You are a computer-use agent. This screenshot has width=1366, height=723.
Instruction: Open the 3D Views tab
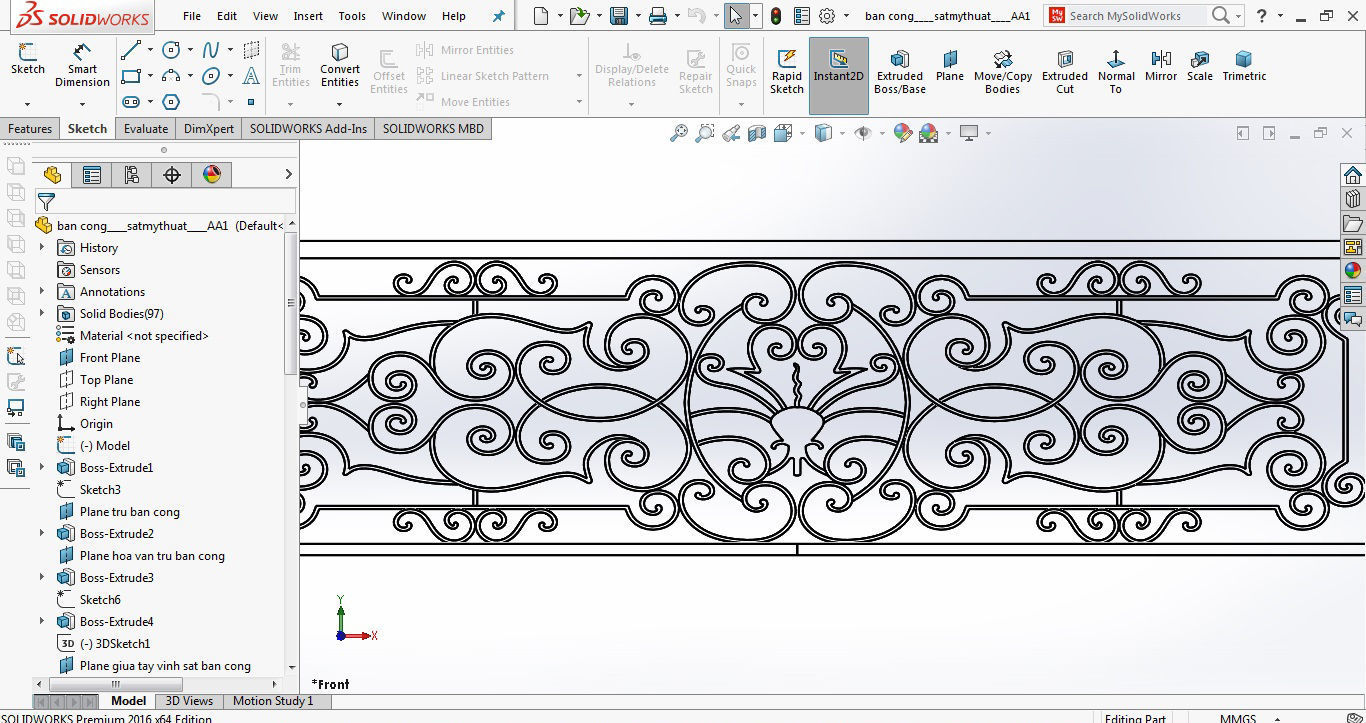click(189, 701)
